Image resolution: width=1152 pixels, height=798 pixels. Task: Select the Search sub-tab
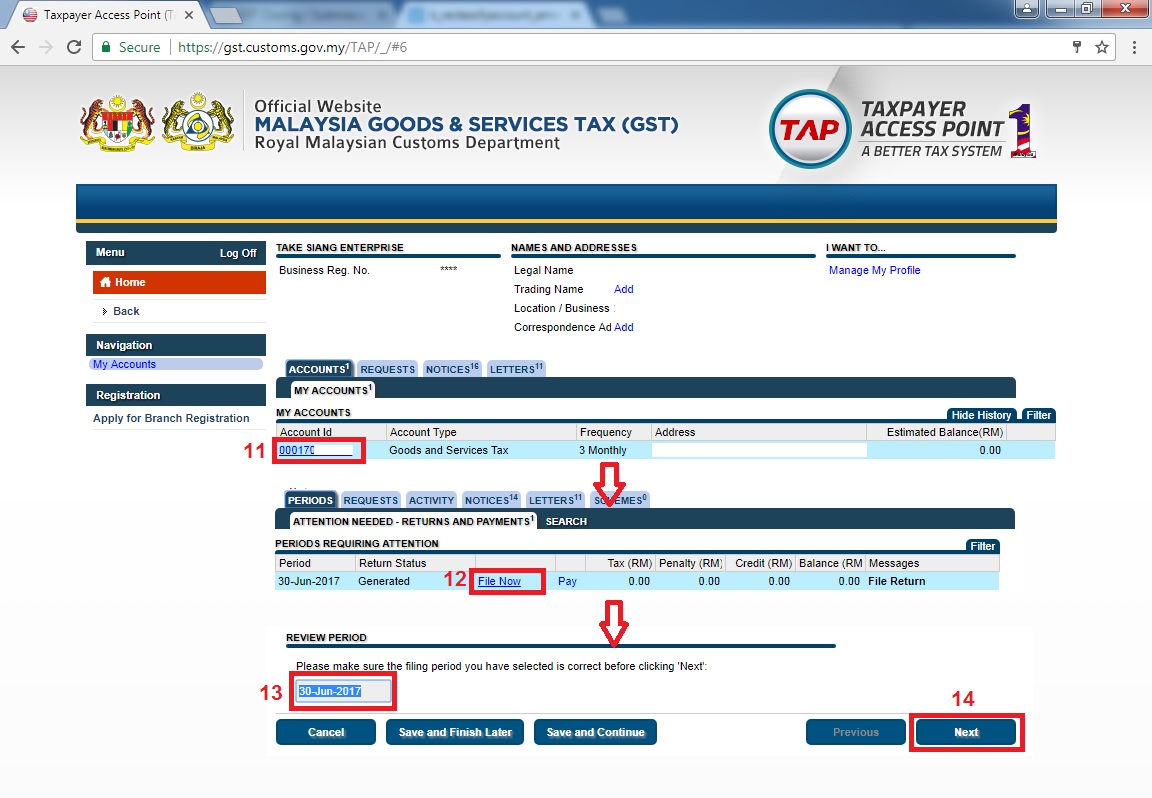[x=566, y=521]
